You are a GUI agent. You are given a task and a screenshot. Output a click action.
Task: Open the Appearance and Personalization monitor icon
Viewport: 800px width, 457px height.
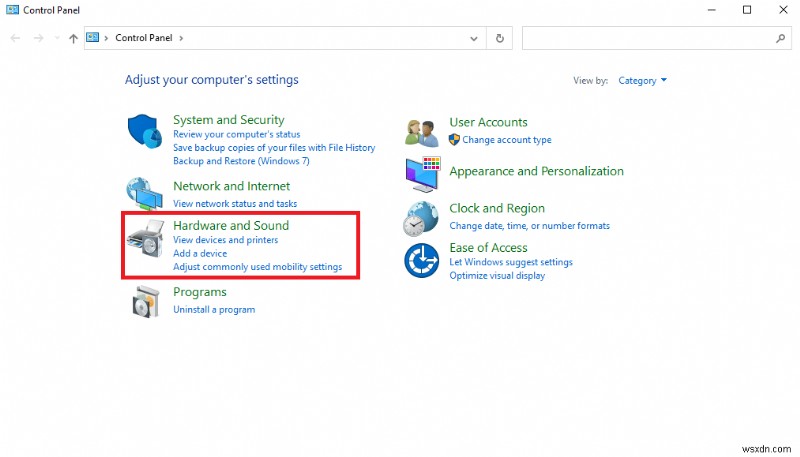click(422, 172)
